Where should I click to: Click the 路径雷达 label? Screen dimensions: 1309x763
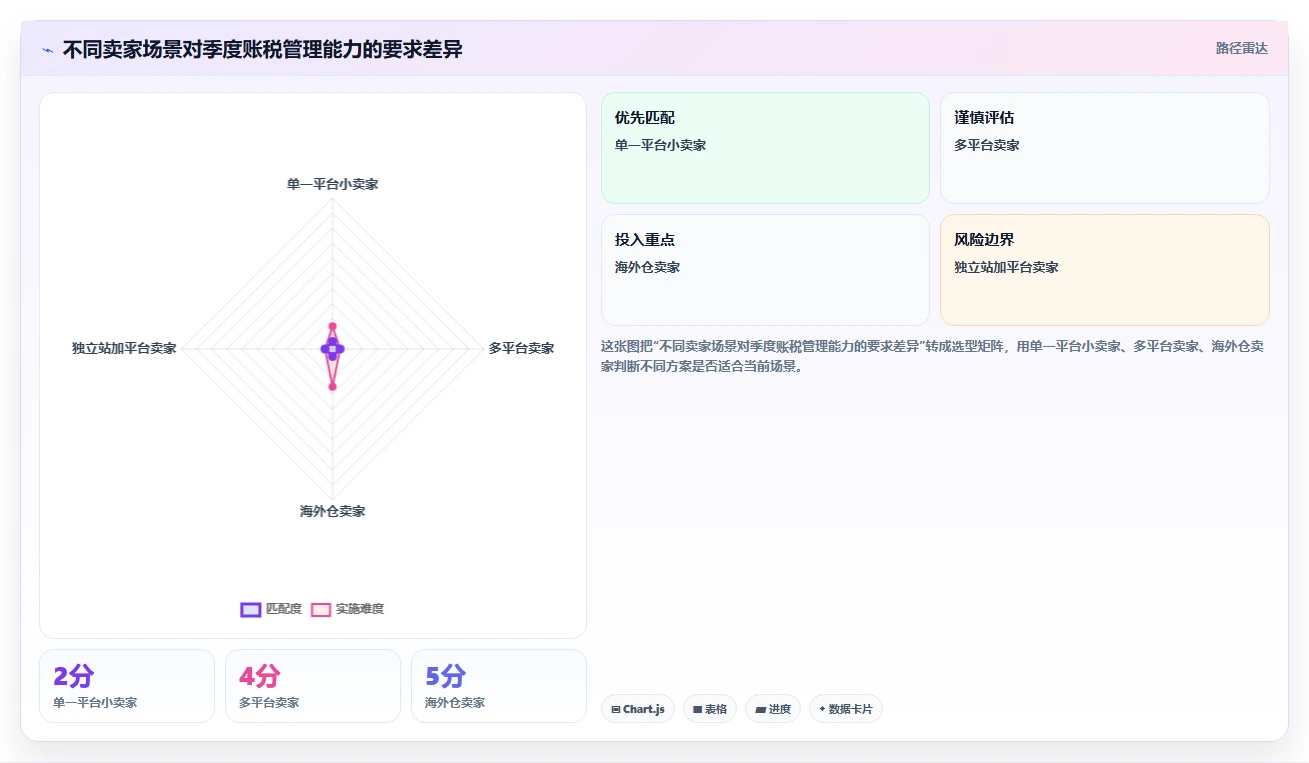pyautogui.click(x=1241, y=48)
